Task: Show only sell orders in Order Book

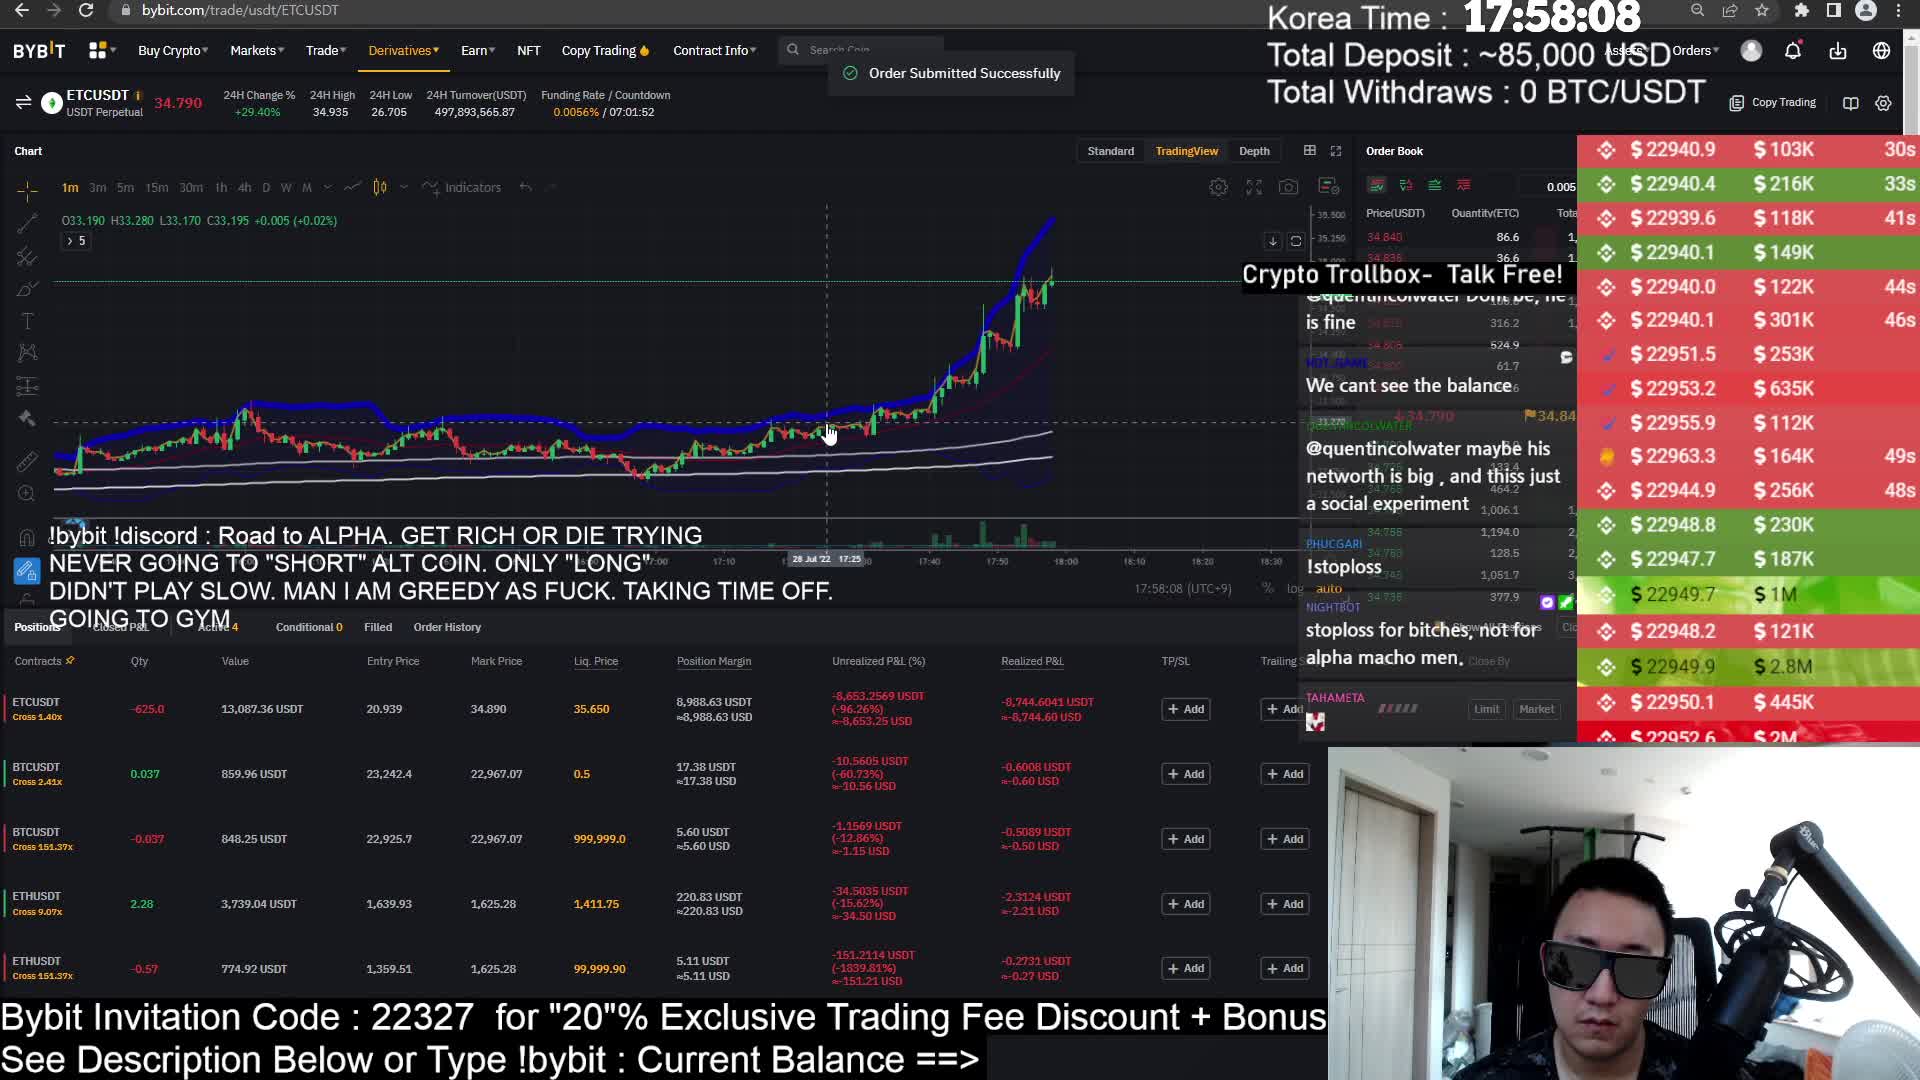Action: 1464,185
